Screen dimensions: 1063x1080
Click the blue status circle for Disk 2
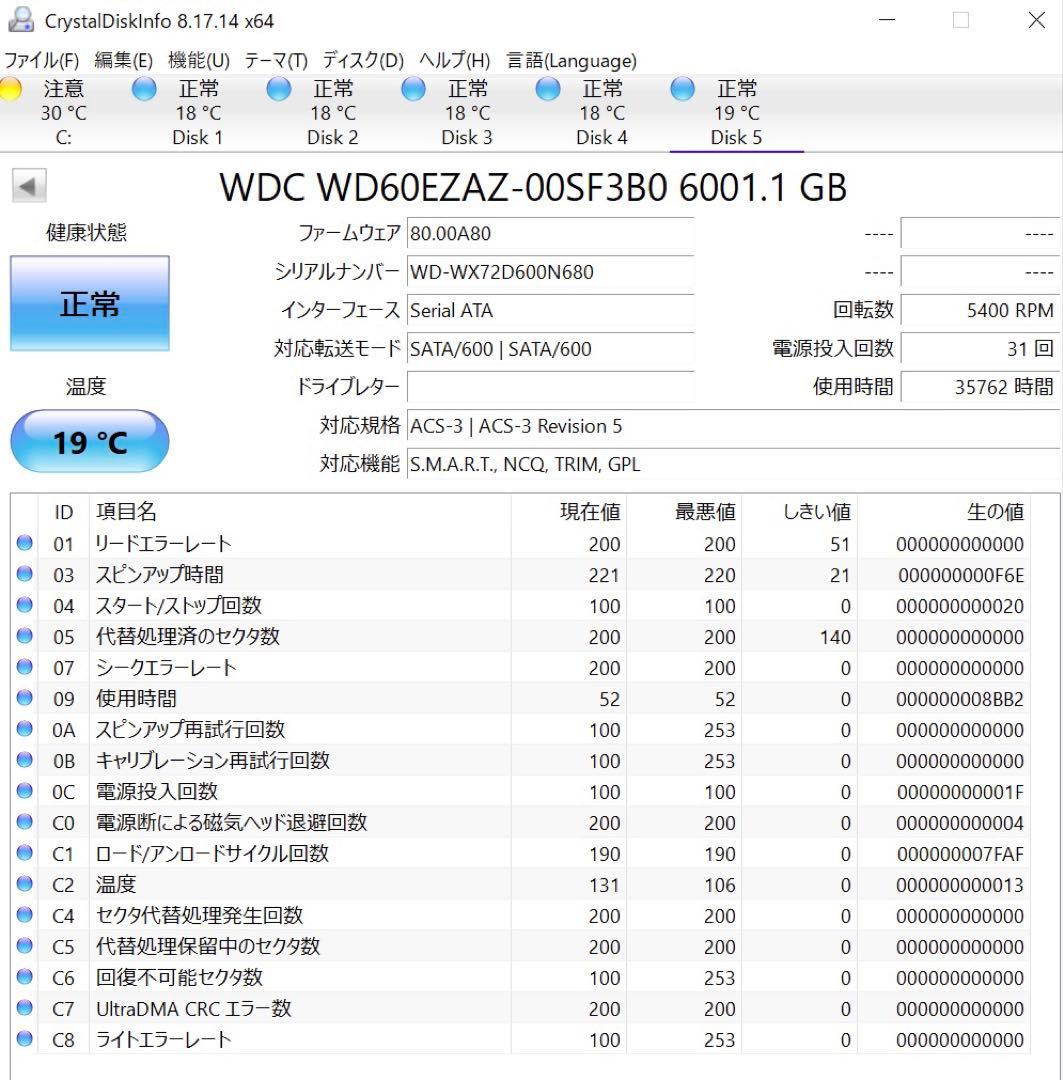(x=278, y=89)
